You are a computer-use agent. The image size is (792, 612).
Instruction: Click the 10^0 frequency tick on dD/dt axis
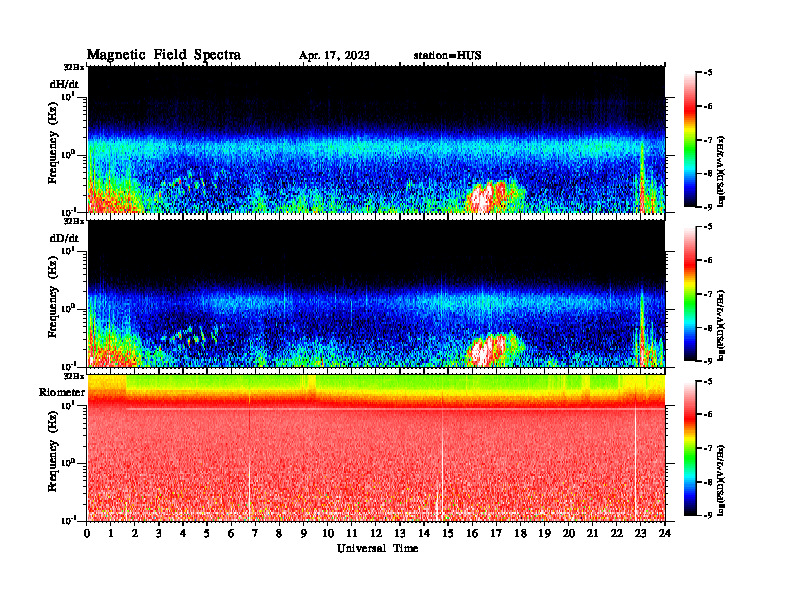click(x=68, y=308)
